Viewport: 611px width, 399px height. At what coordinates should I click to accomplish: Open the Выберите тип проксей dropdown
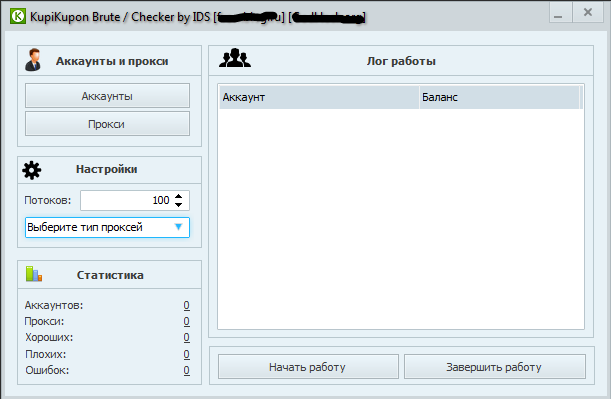108,228
